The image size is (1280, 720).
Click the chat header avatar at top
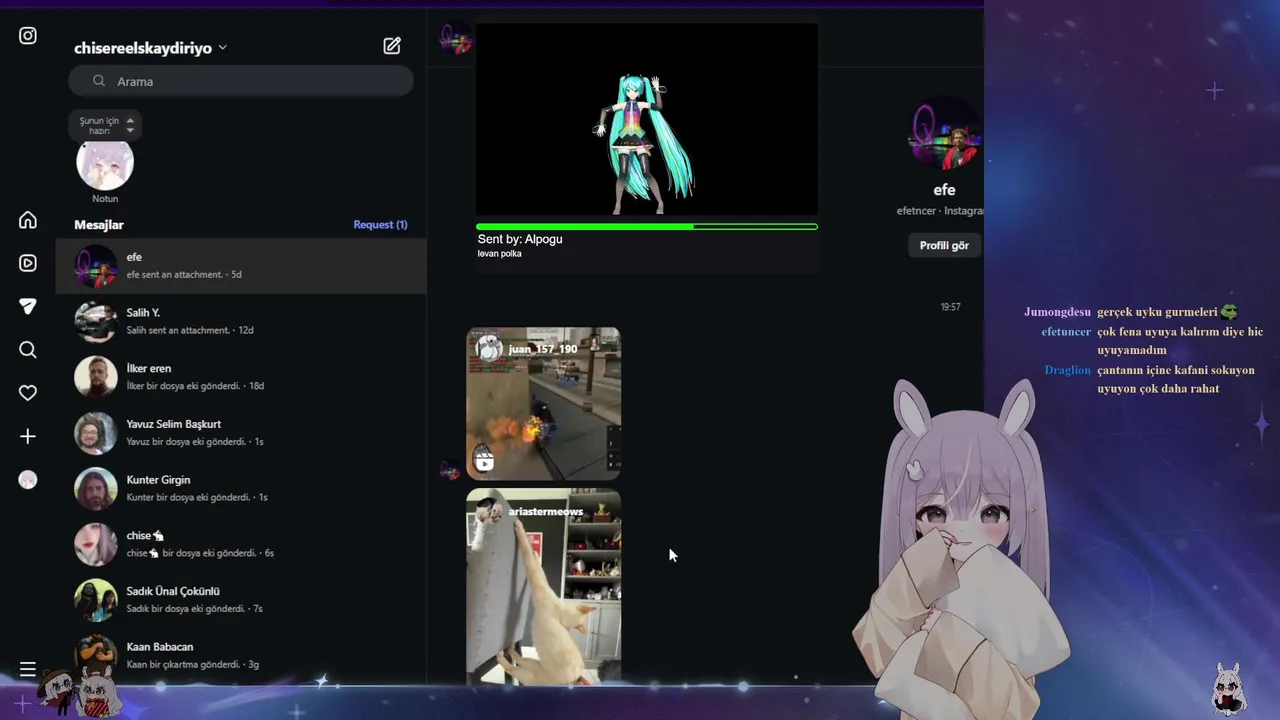(x=456, y=40)
